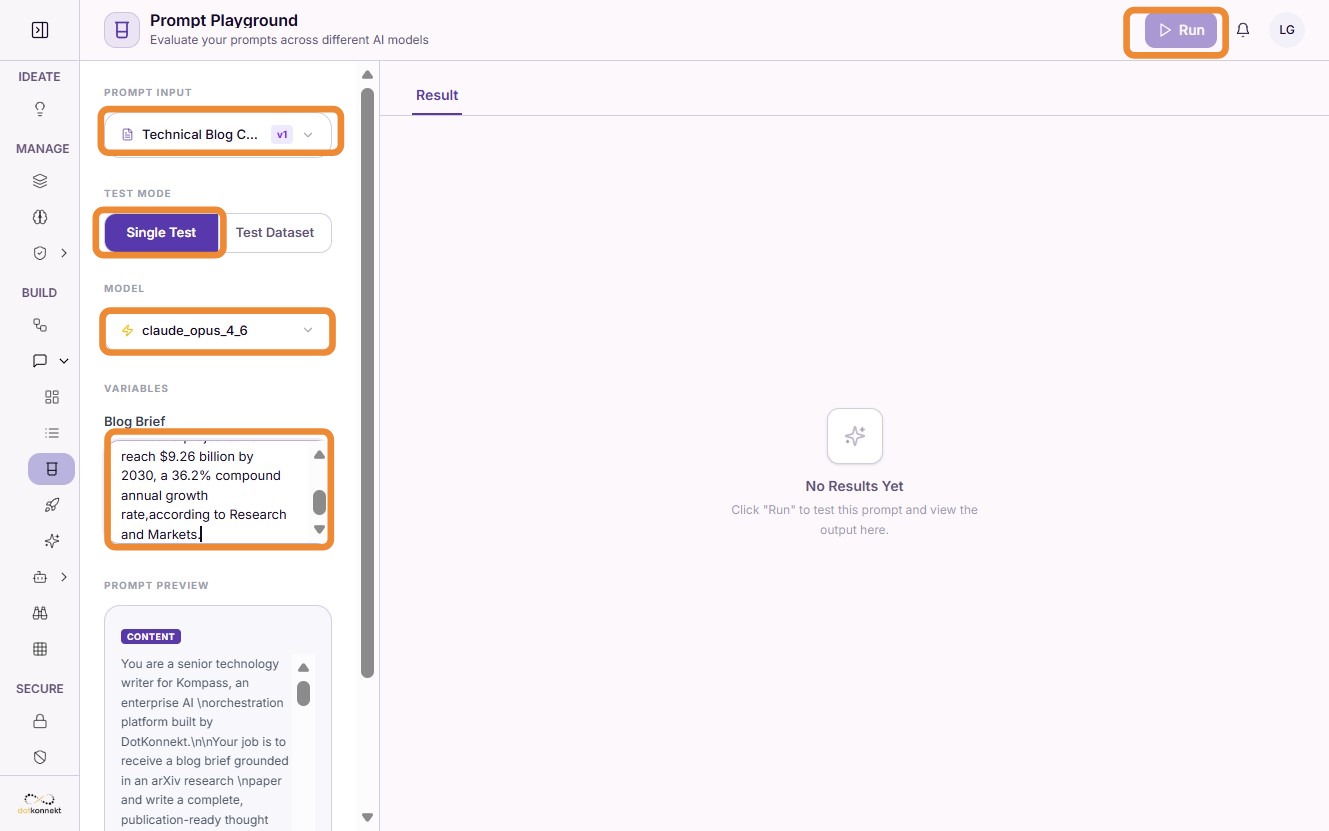Open the LG user avatar menu
The width and height of the screenshot is (1329, 831).
pyautogui.click(x=1287, y=30)
